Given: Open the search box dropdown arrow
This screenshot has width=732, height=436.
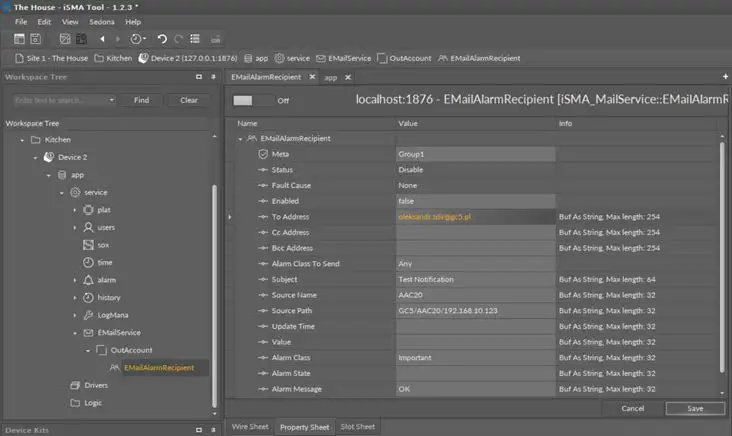Looking at the screenshot, I should [x=111, y=100].
